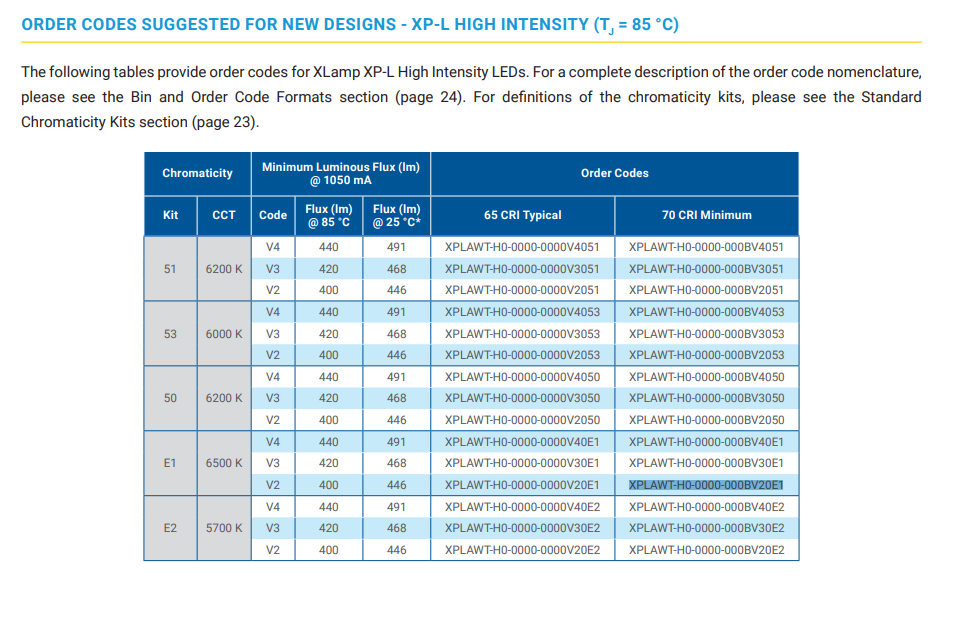Click the '70 CRI Minimum' column header
Screen dimensions: 964x628
coord(706,215)
